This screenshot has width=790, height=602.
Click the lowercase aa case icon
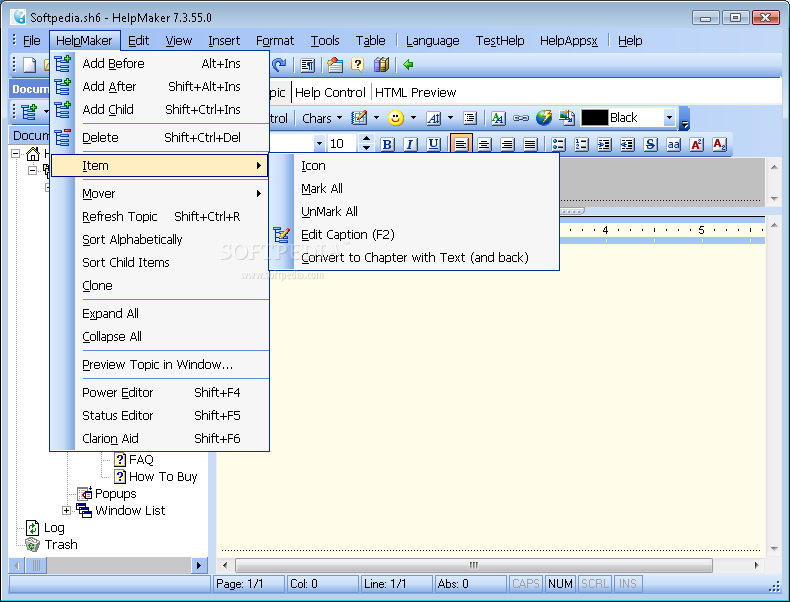pos(673,145)
